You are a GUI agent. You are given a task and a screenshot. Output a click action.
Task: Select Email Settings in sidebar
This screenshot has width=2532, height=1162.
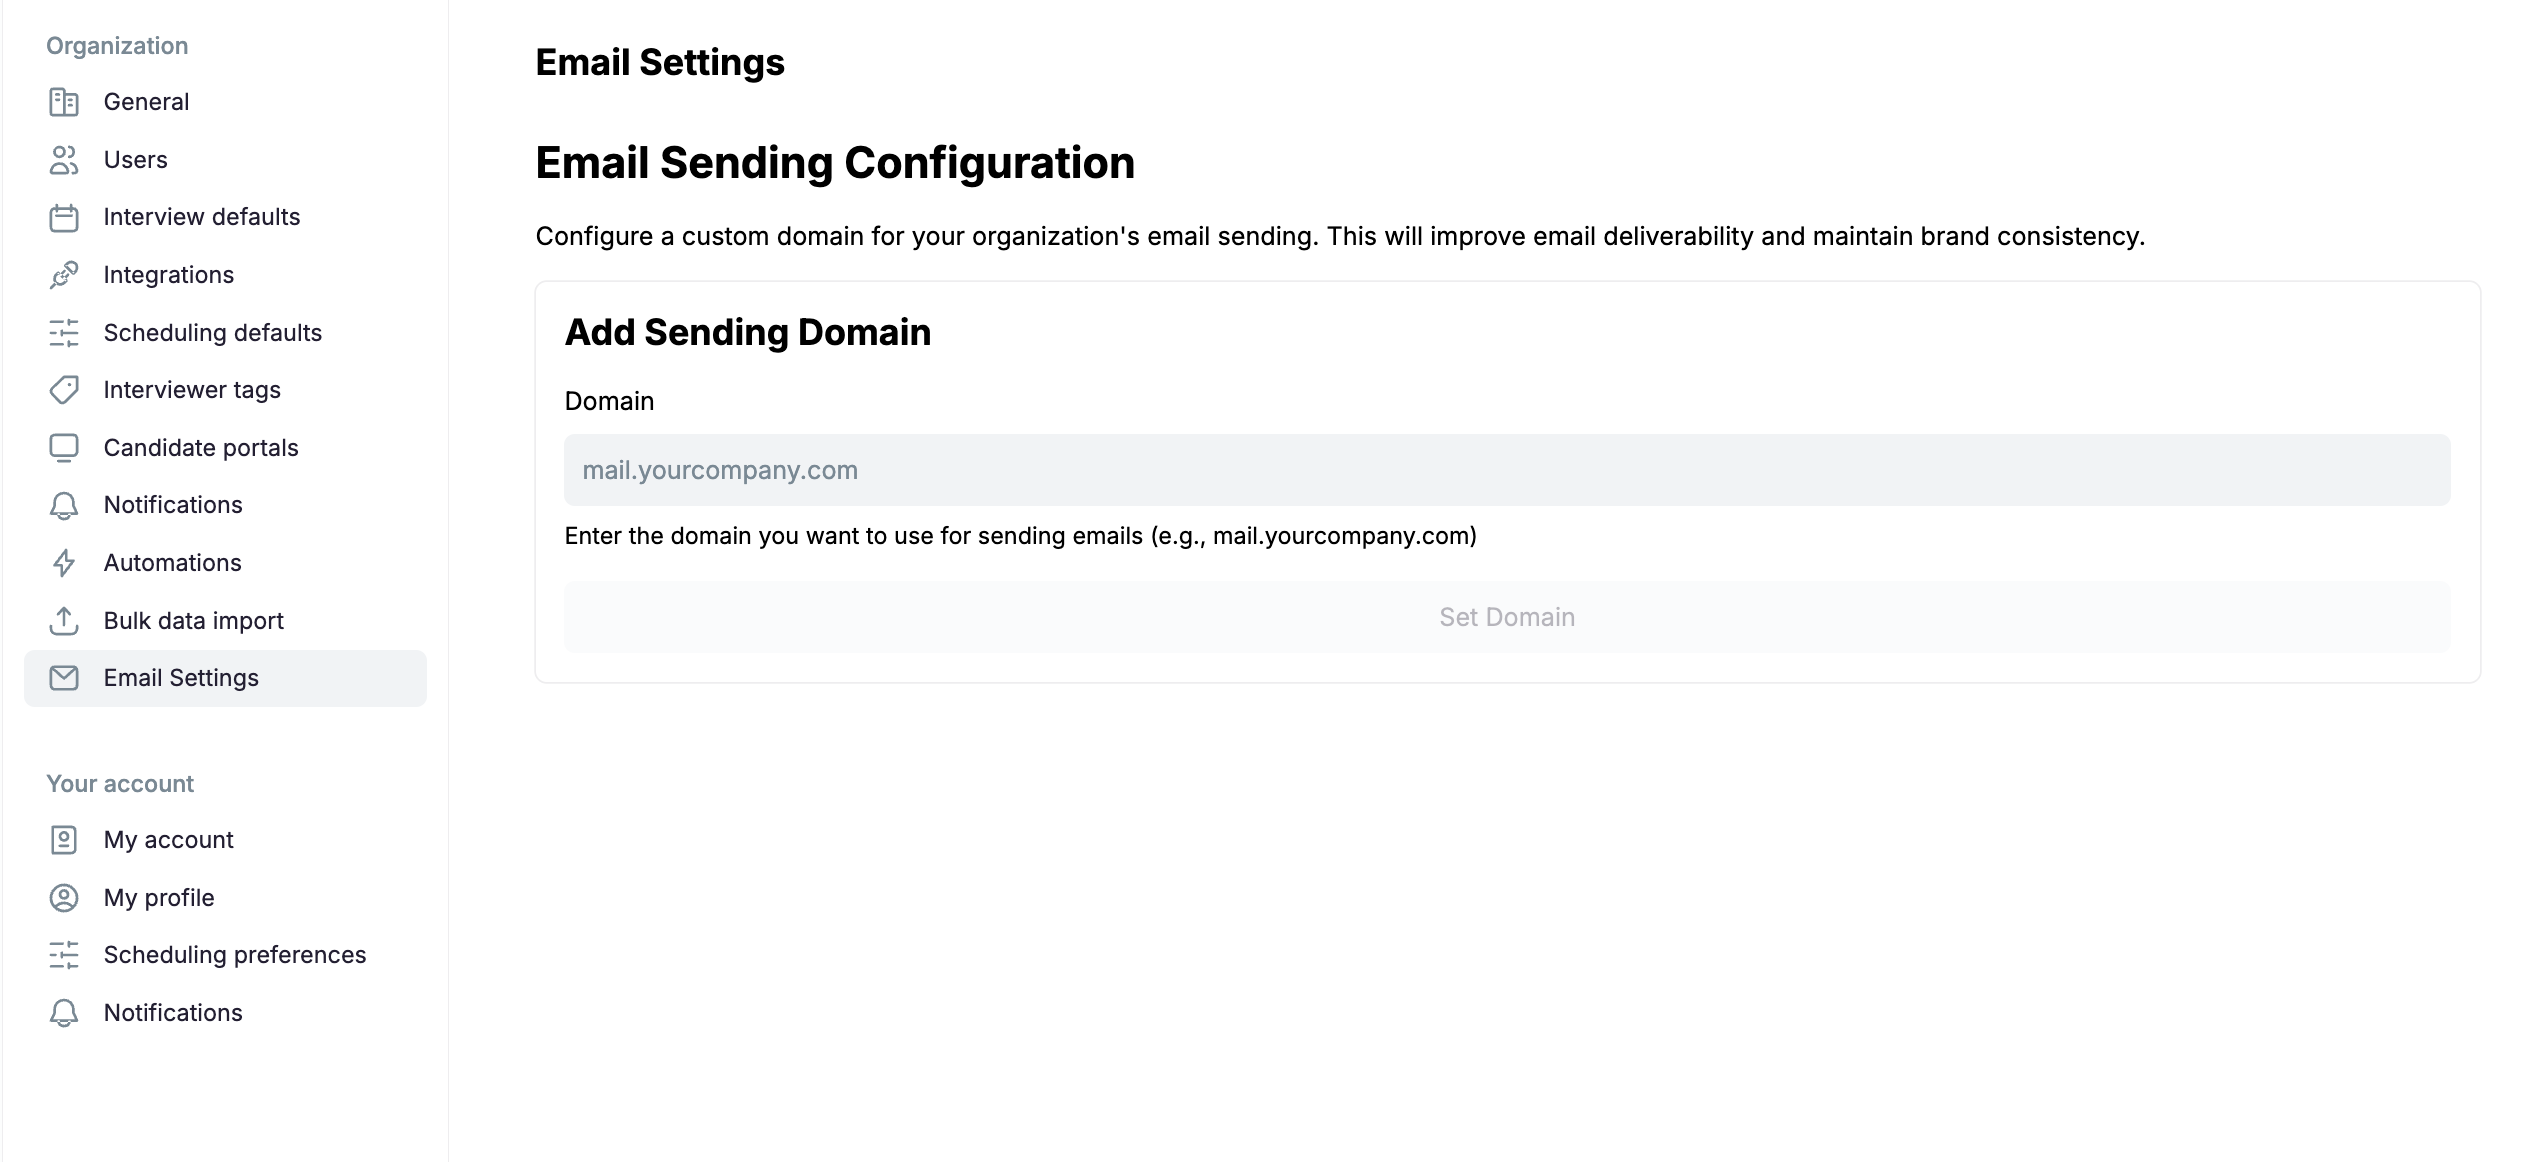[225, 678]
